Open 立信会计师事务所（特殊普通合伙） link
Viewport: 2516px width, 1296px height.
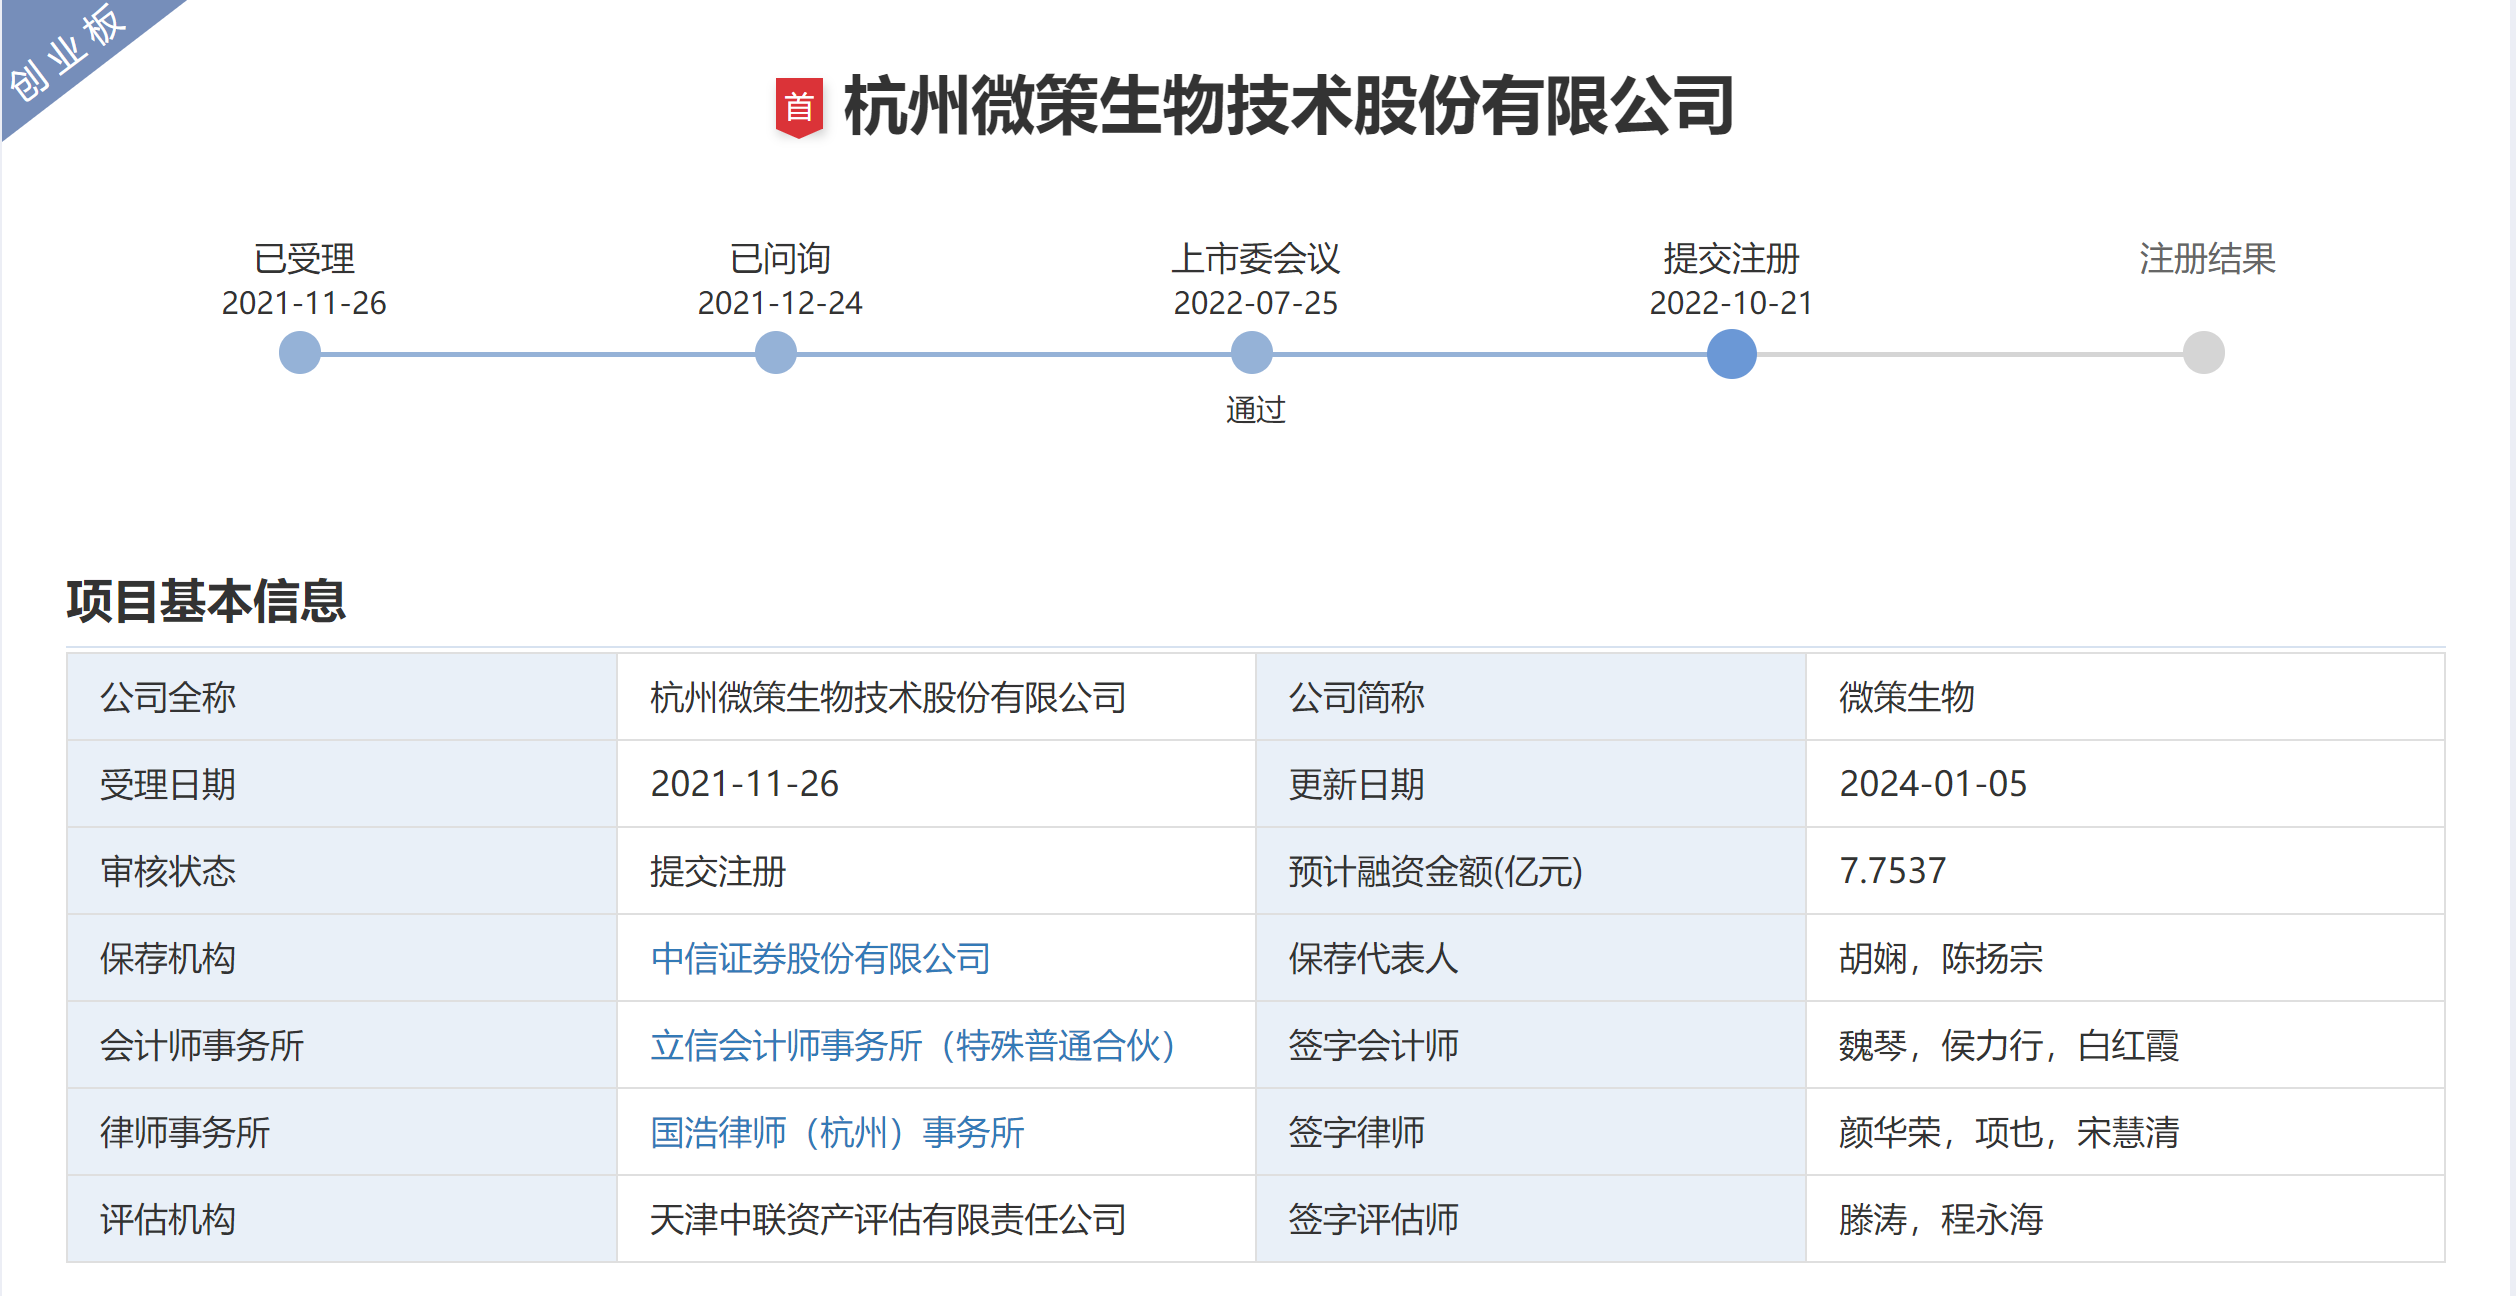tap(913, 1045)
